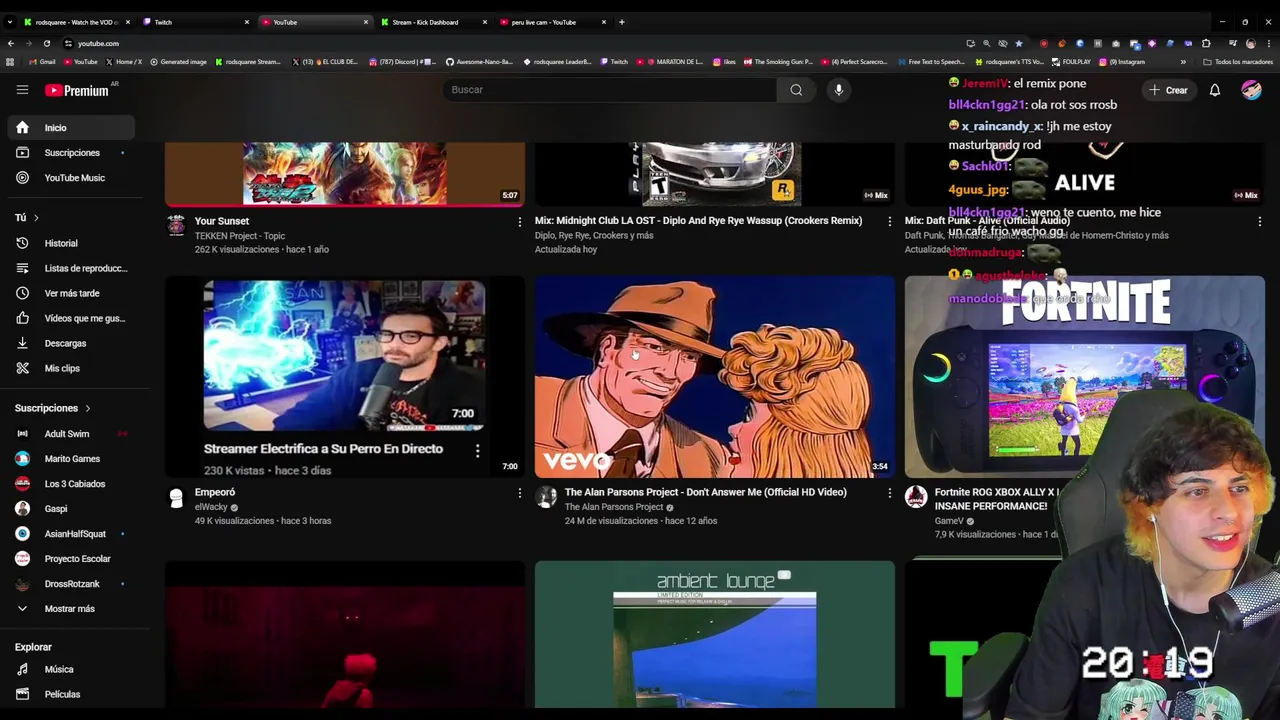Screen dimensions: 1280x720
Task: Click elWacky channel name
Action: (x=211, y=507)
